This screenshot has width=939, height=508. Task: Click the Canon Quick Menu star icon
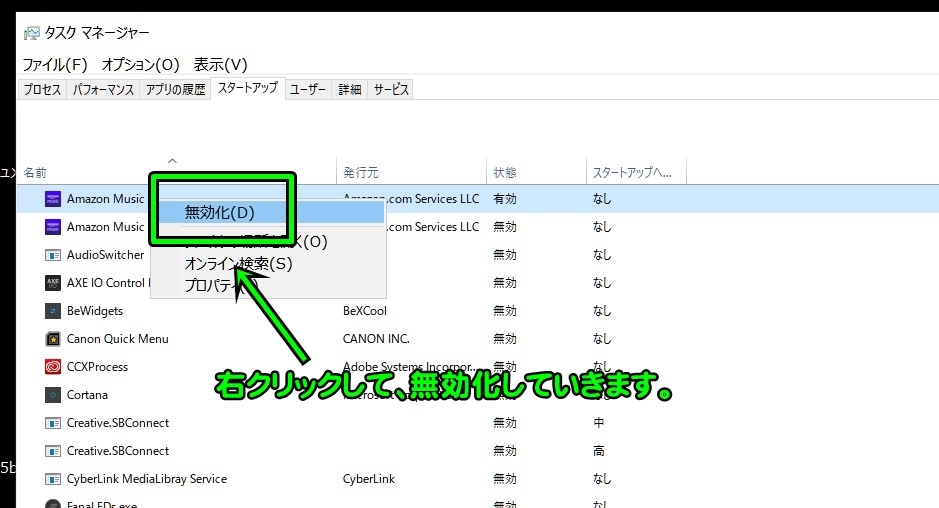tap(53, 339)
